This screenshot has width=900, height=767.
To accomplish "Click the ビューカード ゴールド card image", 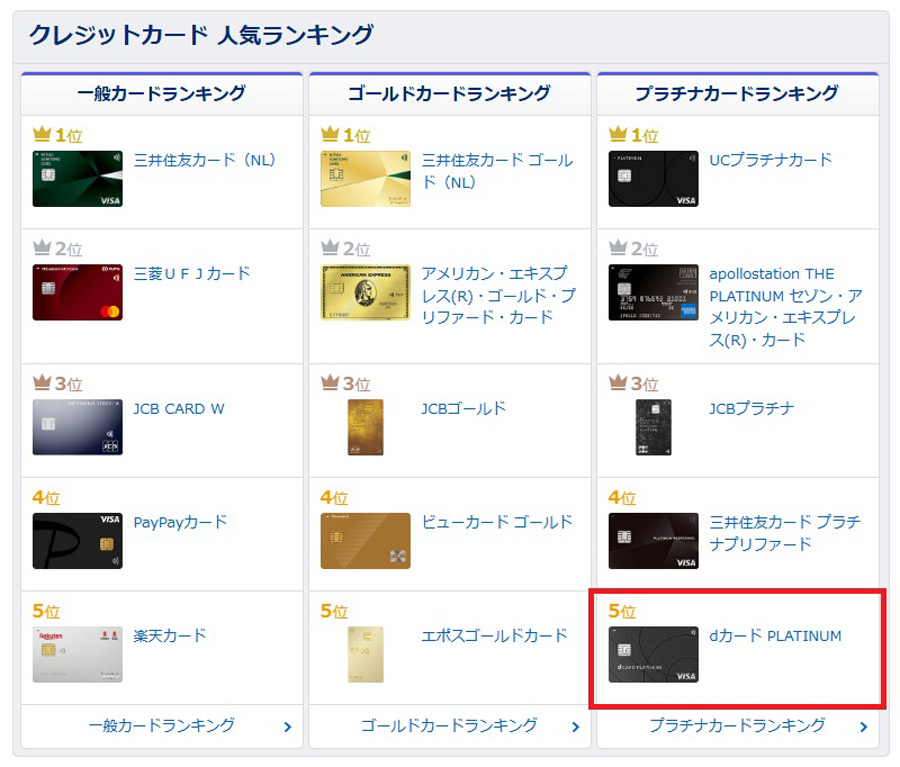I will click(366, 541).
